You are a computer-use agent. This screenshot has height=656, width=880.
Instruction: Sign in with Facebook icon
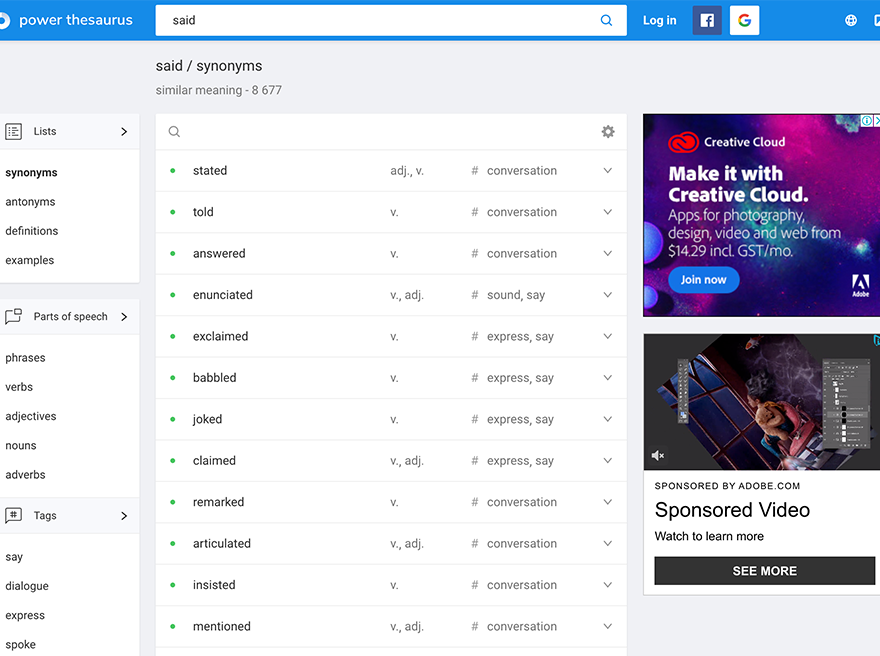click(707, 20)
